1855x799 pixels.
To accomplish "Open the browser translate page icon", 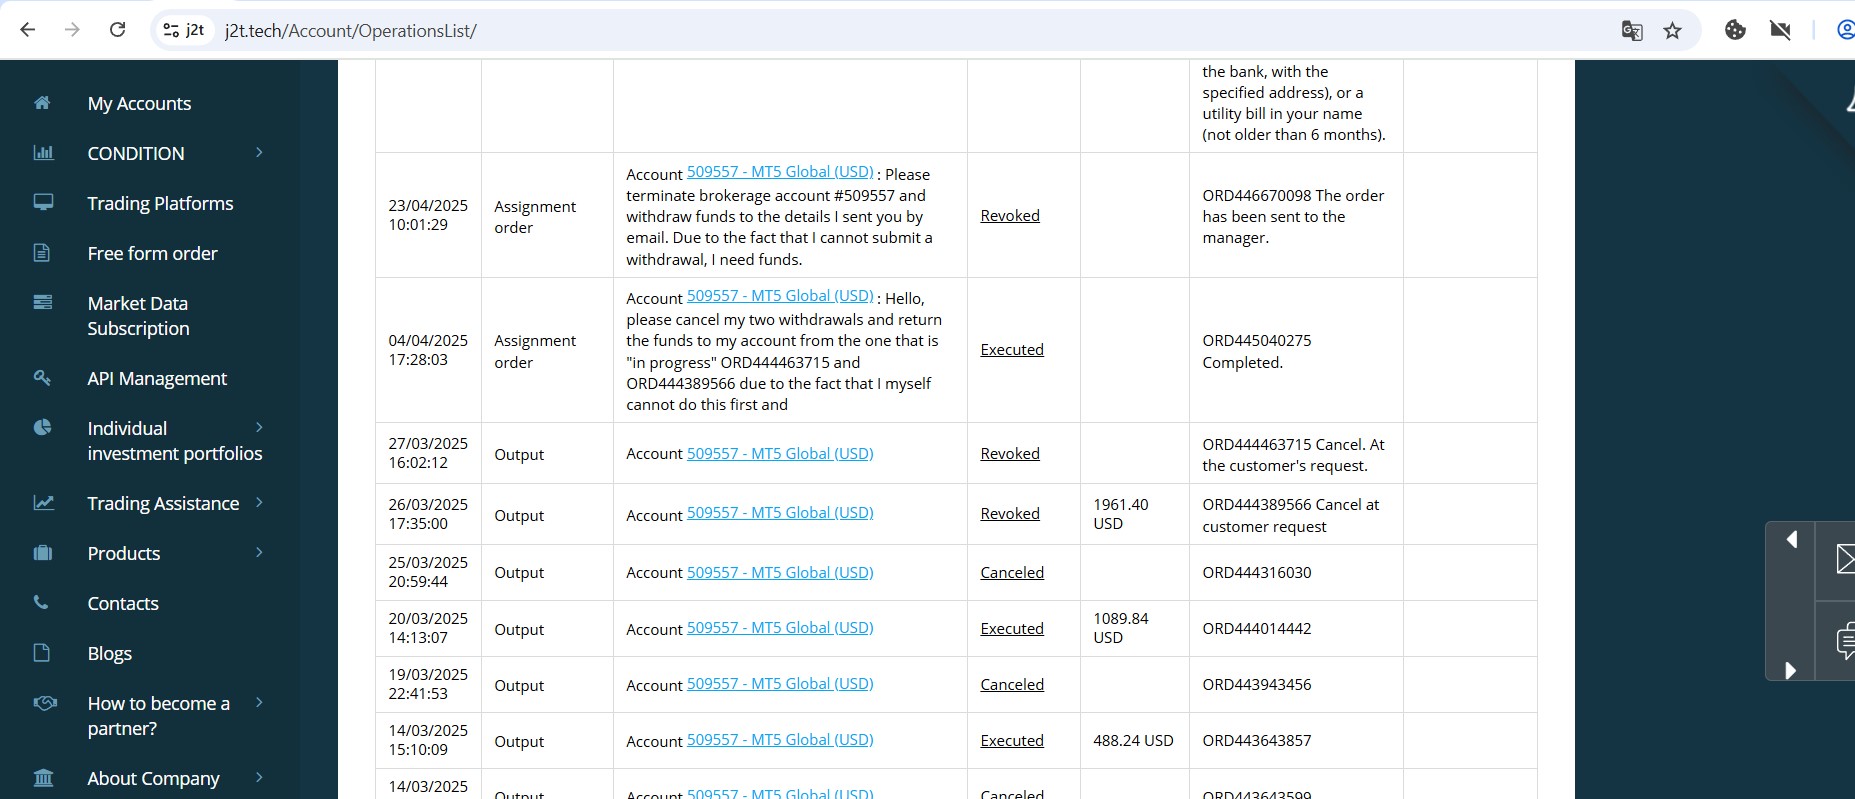I will [1632, 31].
